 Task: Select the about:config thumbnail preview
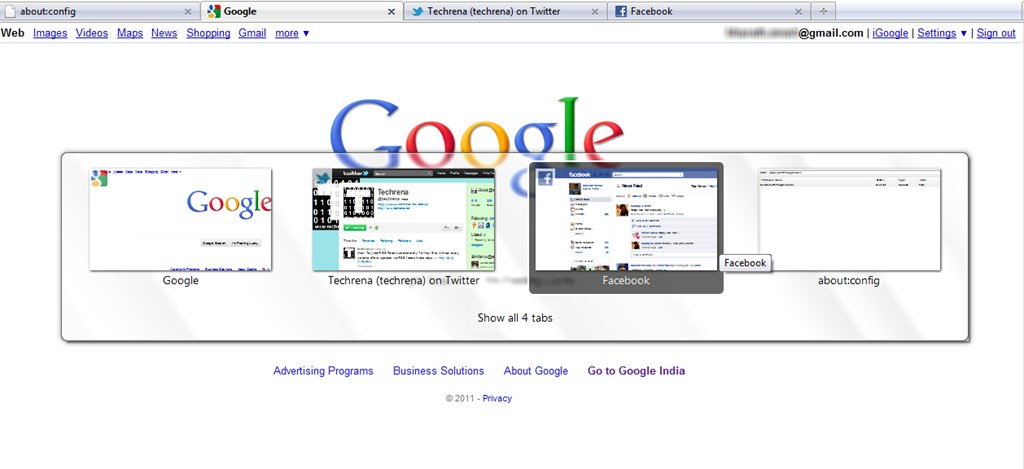coord(849,219)
